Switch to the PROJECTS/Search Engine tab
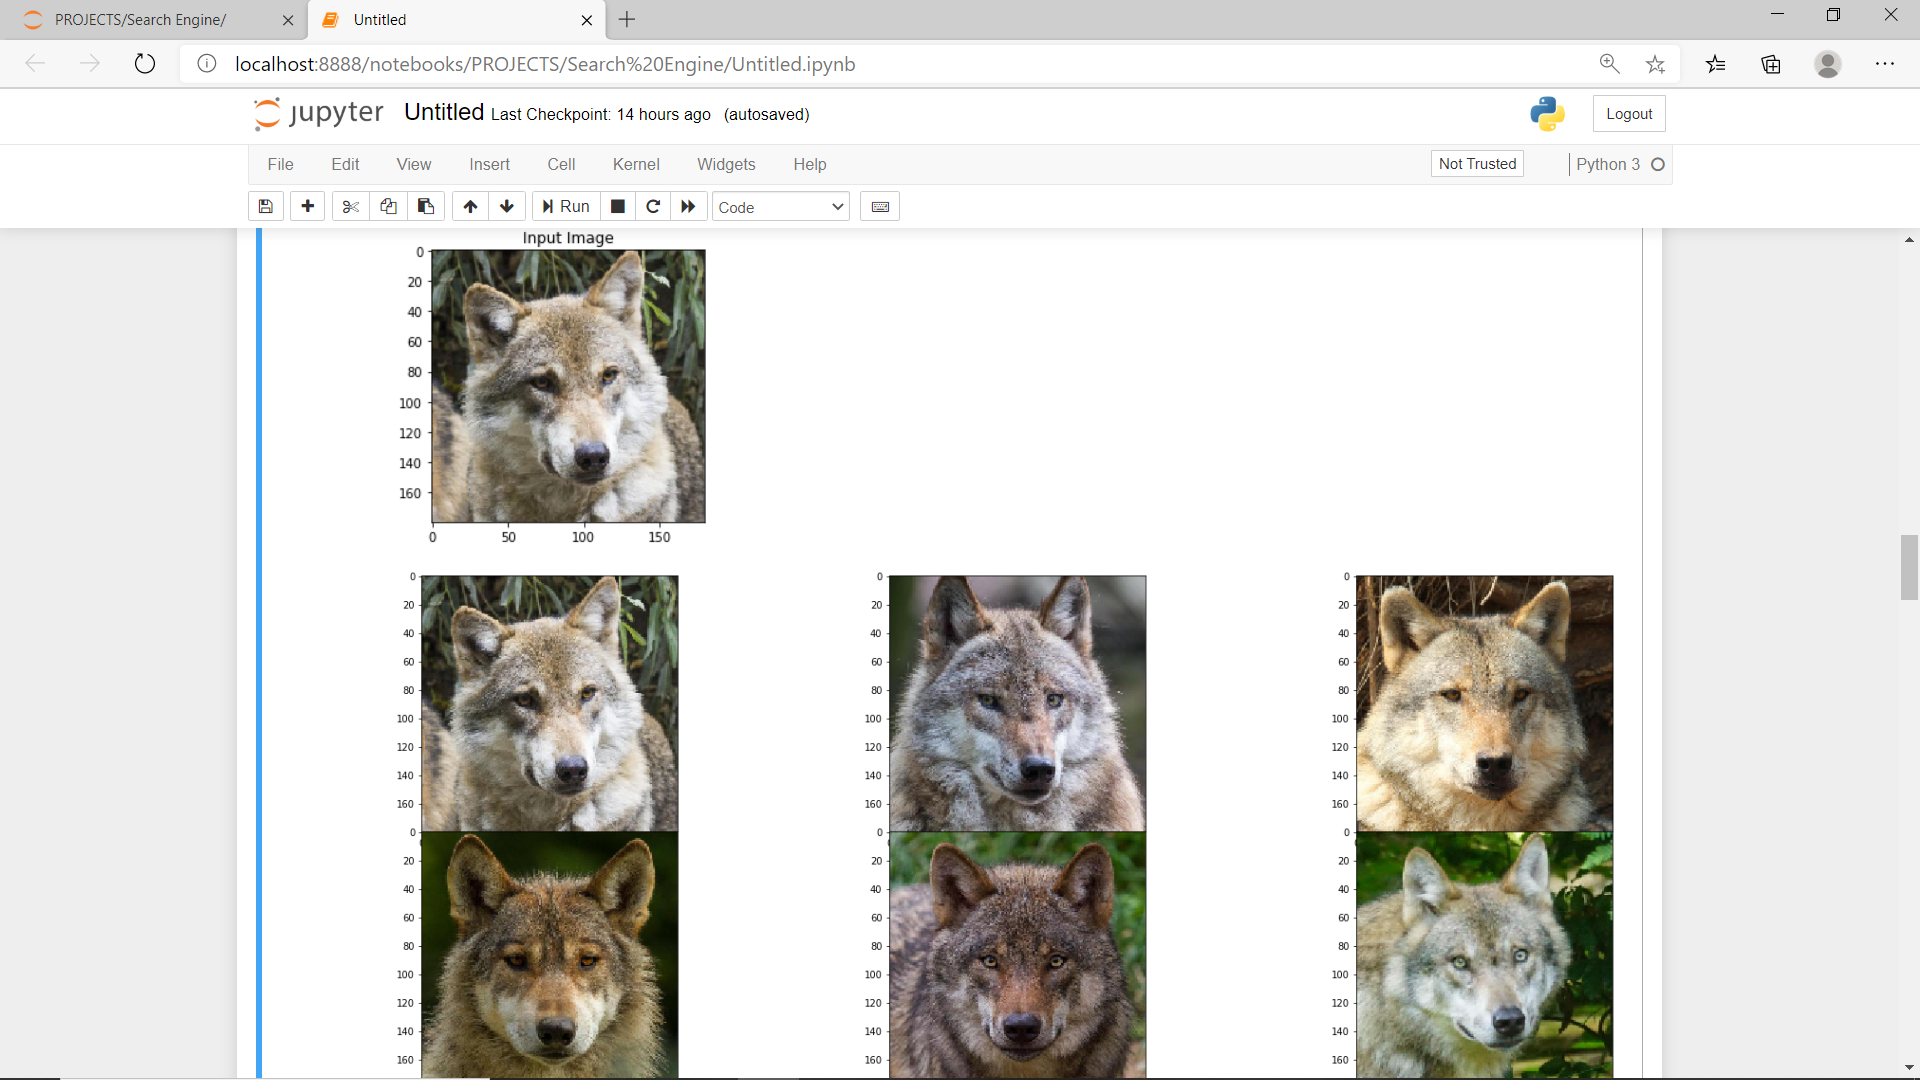This screenshot has width=1920, height=1080. 140,19
